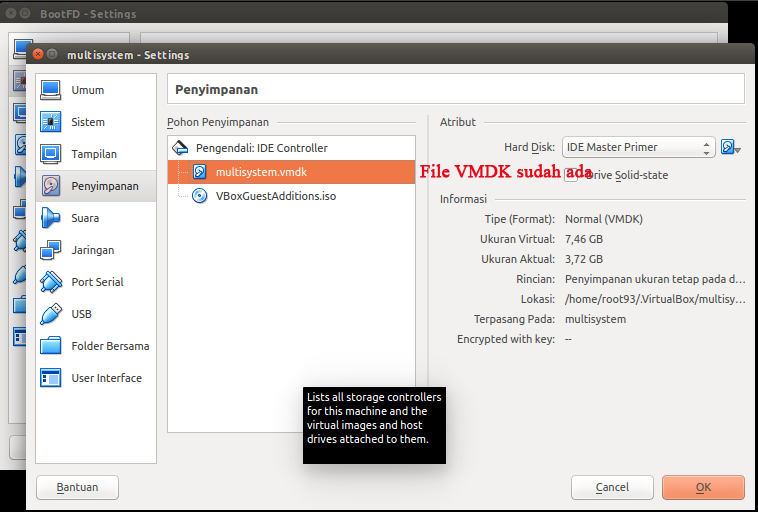
Task: Click the Umum monitor icon
Action: coord(51,90)
